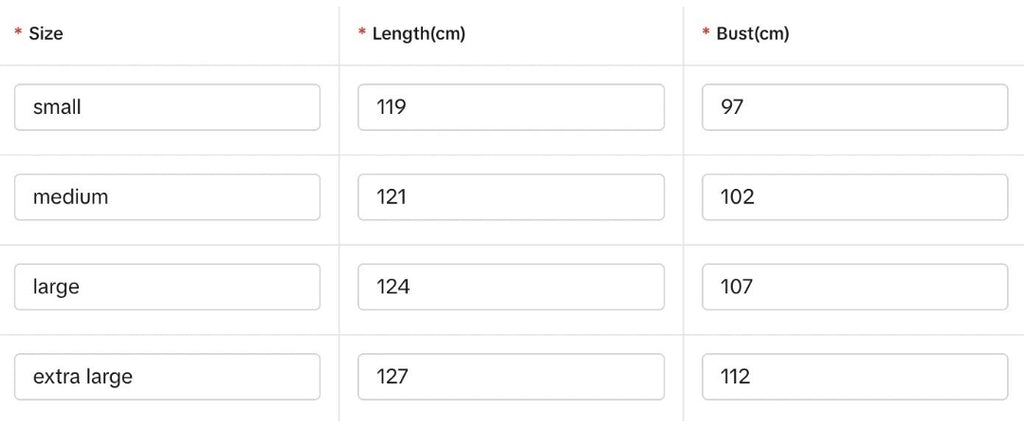Click the red asterisk before Bust(cm)
The height and width of the screenshot is (448, 1024).
coord(706,32)
